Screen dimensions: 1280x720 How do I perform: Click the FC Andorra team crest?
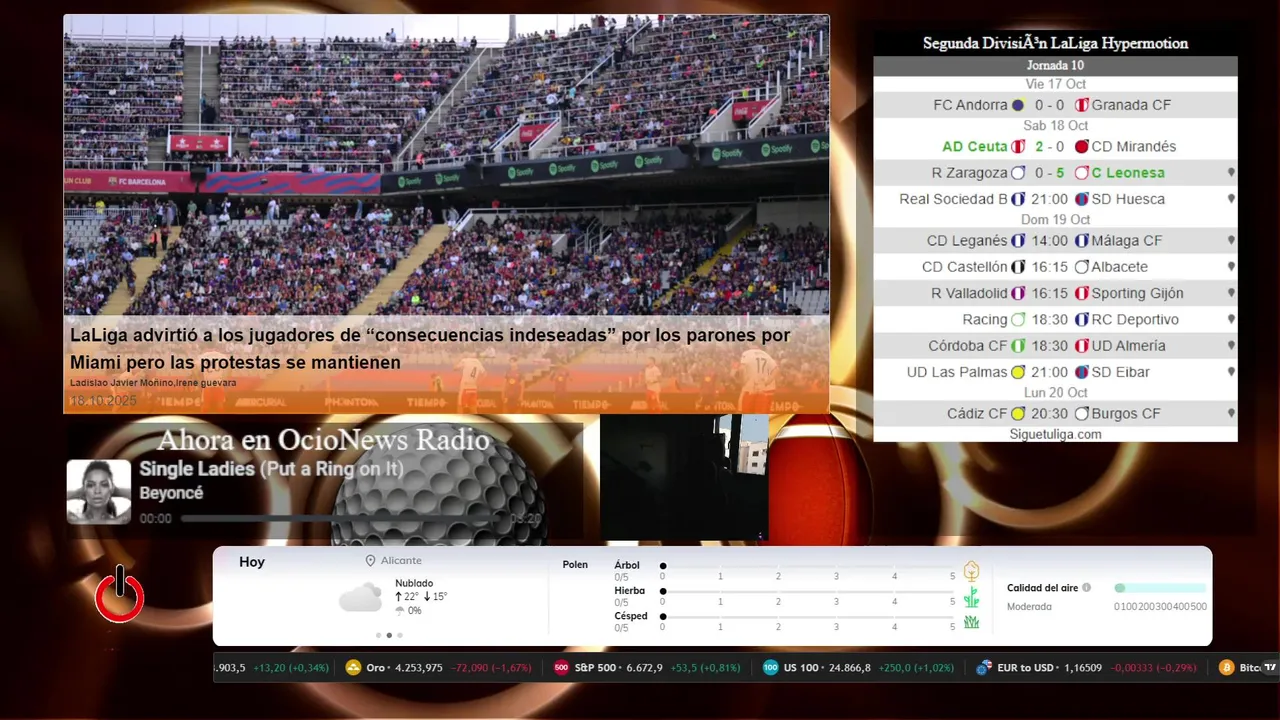1018,105
